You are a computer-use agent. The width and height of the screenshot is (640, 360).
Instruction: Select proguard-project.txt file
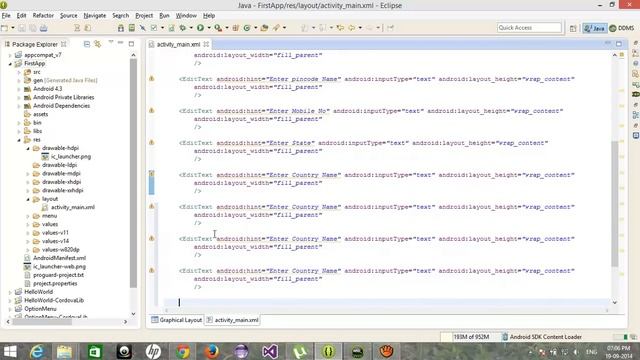(54, 275)
